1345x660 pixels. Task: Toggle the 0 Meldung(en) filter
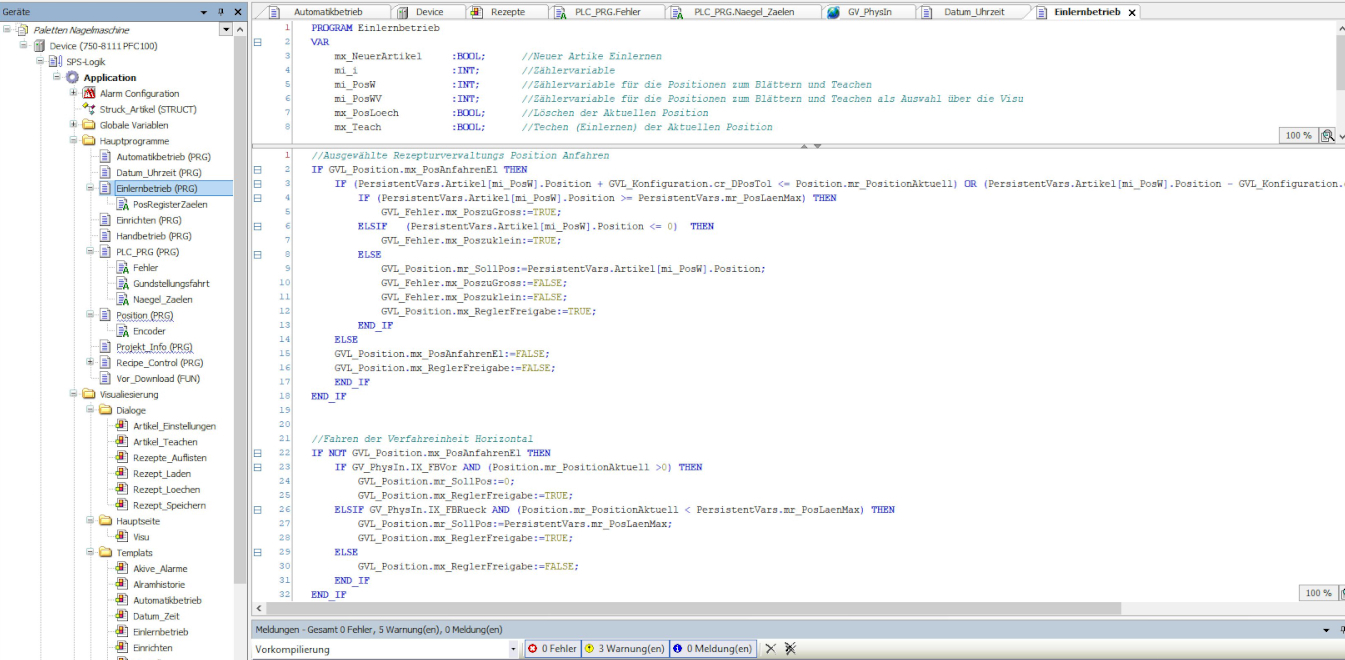(712, 649)
